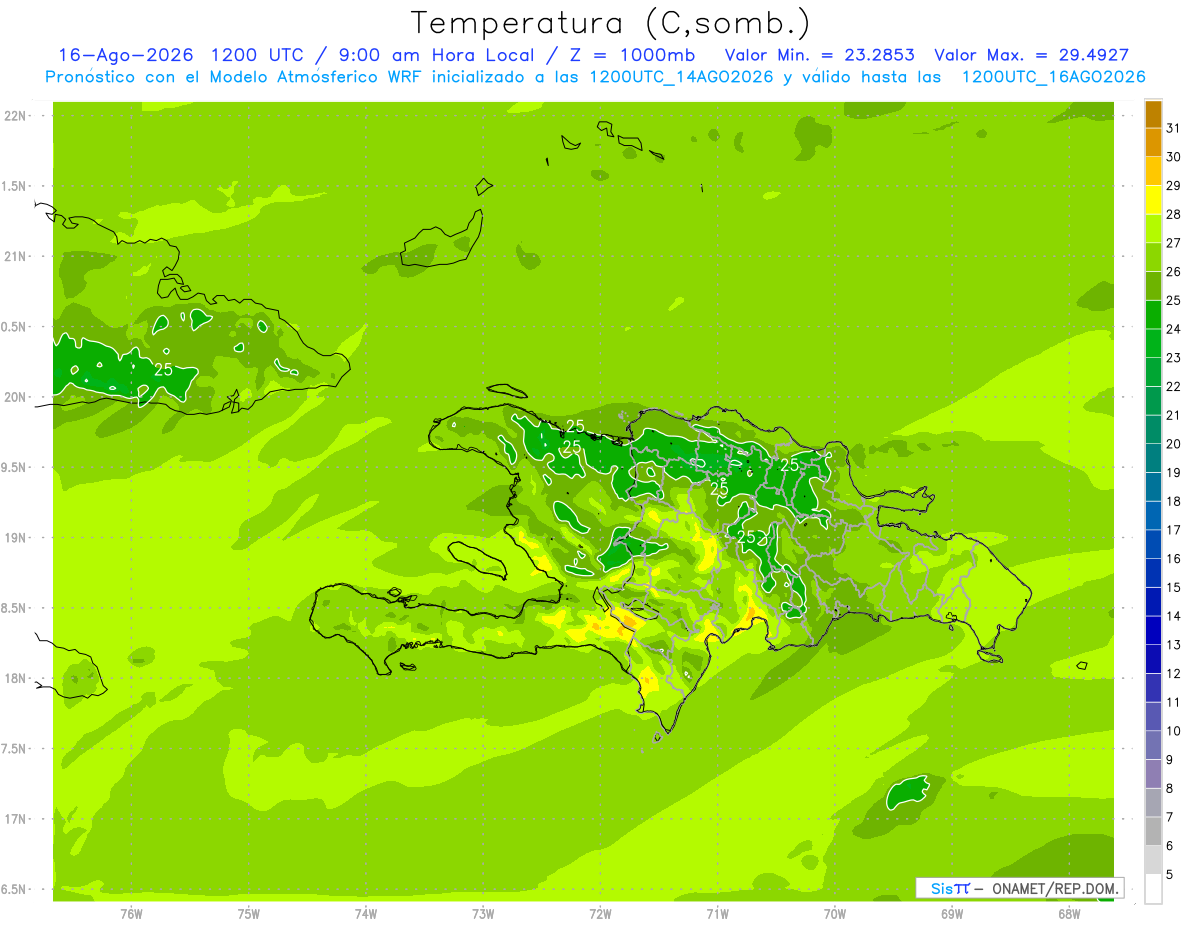Click the "Sisπ – ONAMET/REP.DOM." label

pos(1020,888)
